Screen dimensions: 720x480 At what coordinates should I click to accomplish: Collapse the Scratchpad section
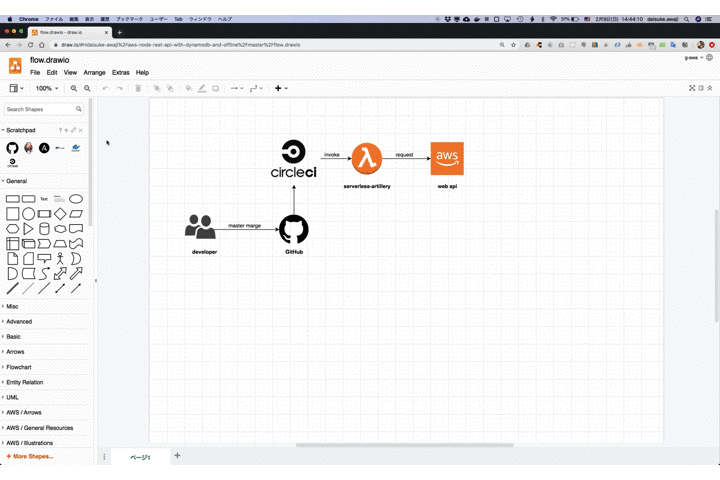(18, 130)
